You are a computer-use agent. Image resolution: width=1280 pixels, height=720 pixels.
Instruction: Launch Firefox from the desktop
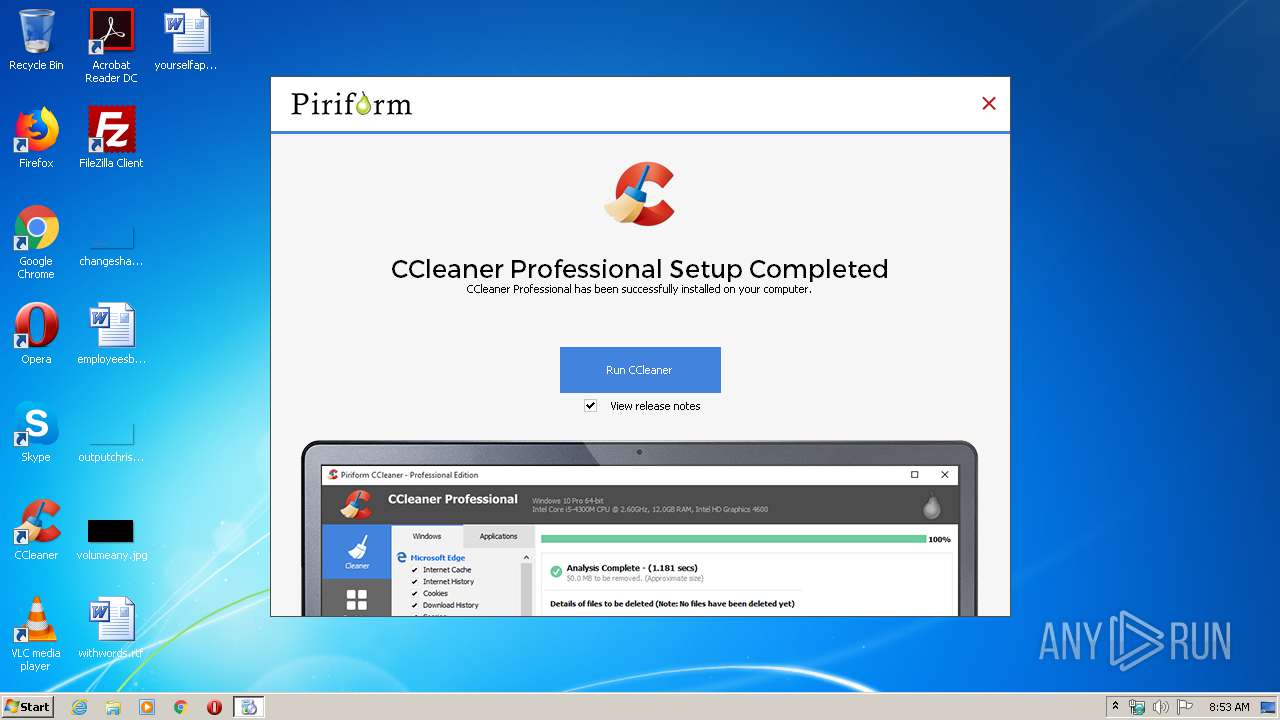36,138
